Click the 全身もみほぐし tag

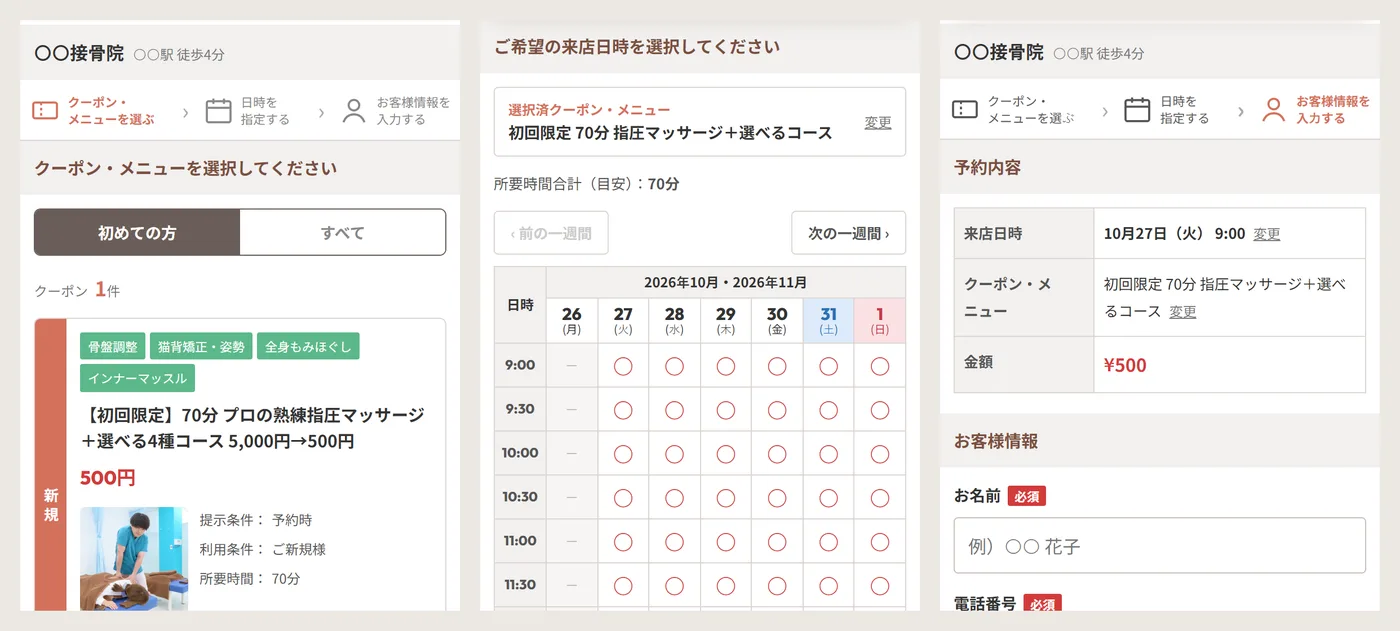tap(308, 346)
